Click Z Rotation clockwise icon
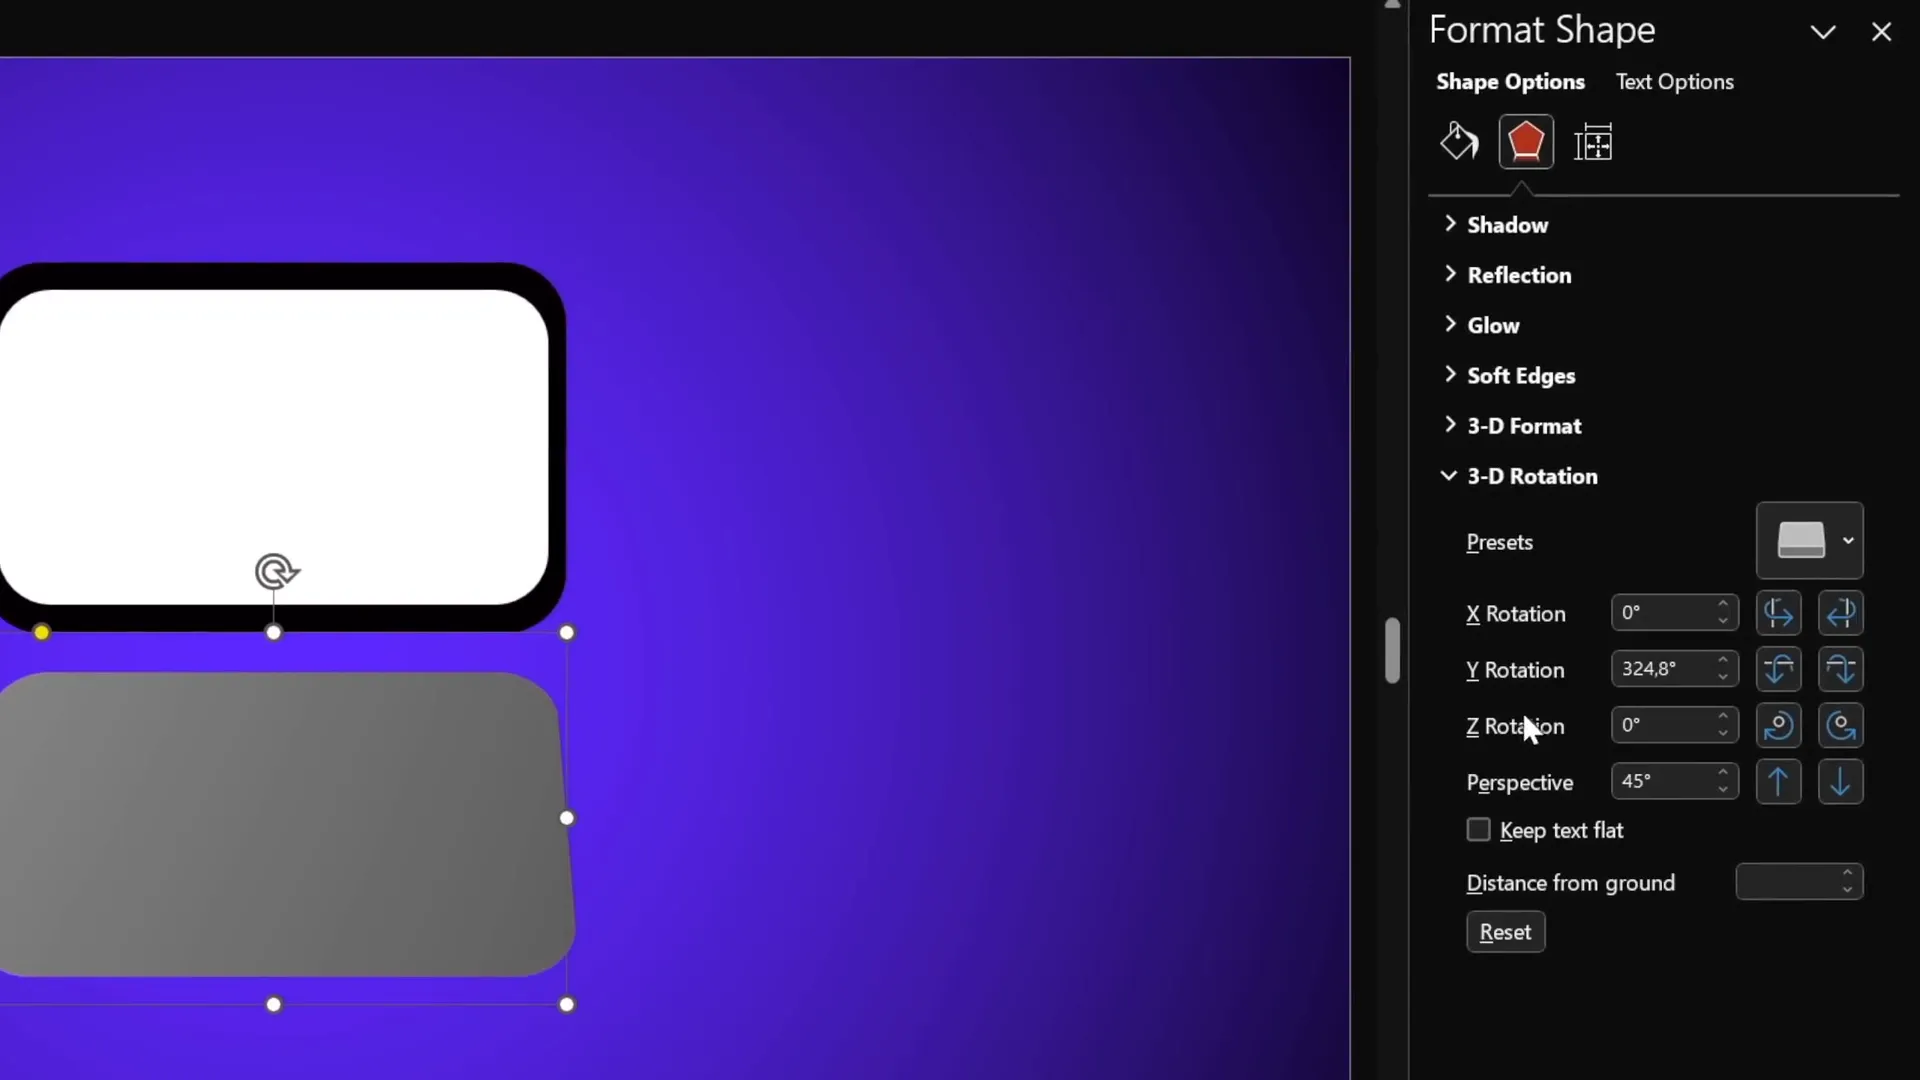Image resolution: width=1920 pixels, height=1080 pixels. click(1778, 725)
